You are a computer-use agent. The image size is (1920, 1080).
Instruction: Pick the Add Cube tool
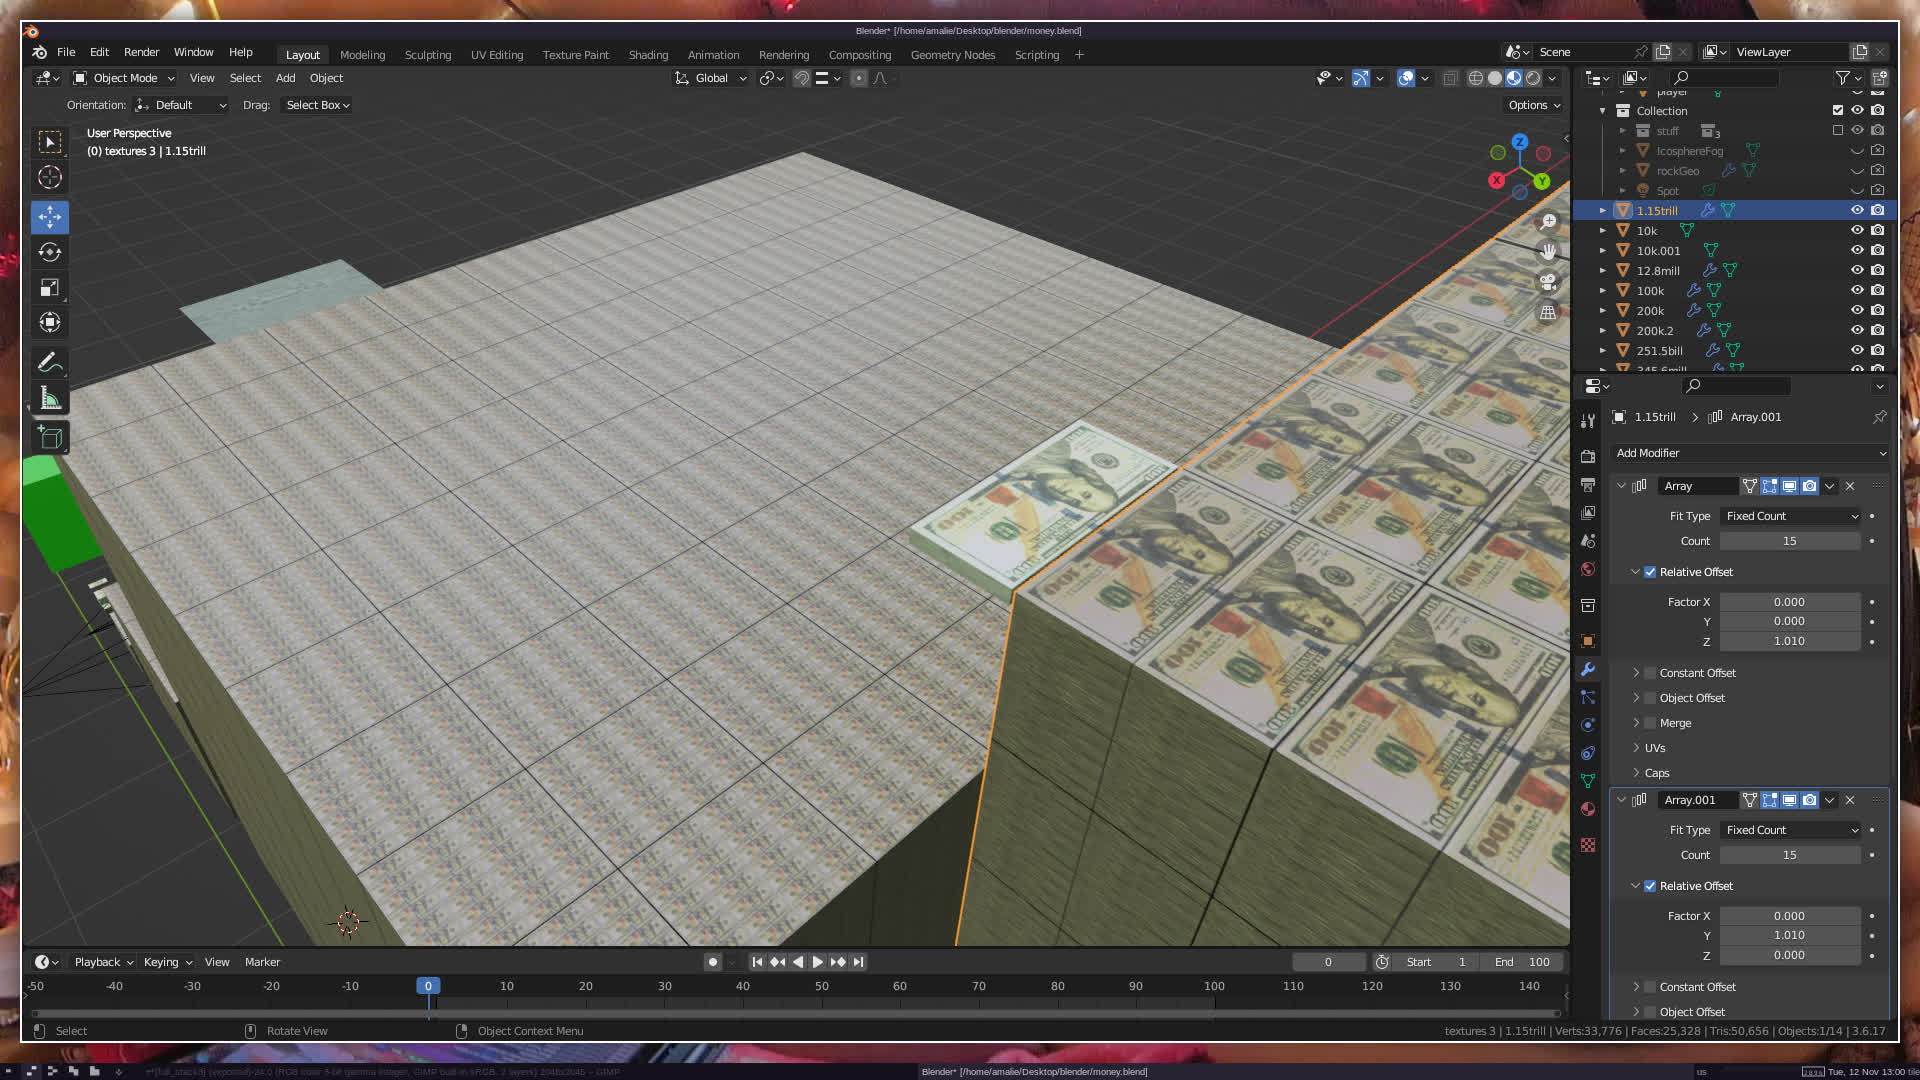coord(50,437)
